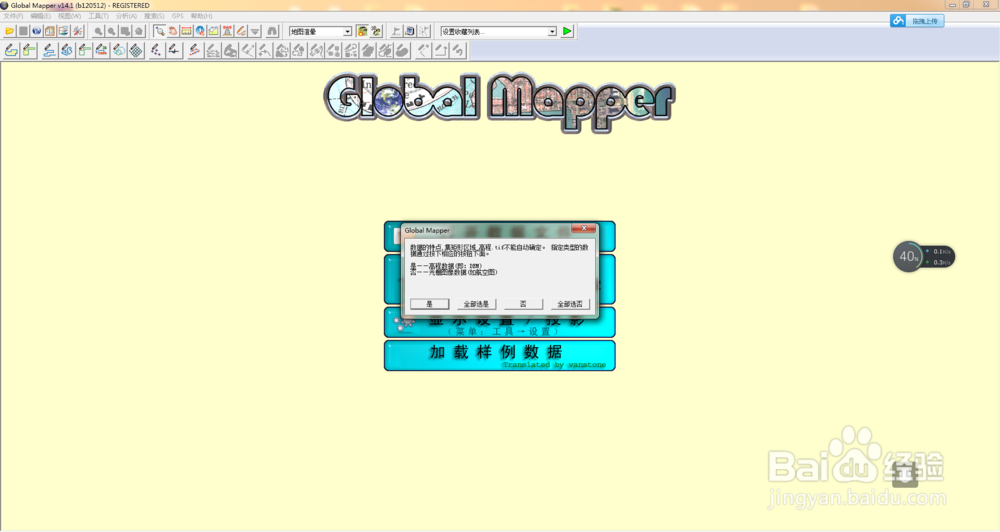Open the 设置收藏列表 favorites dropdown
Image resolution: width=1000 pixels, height=532 pixels.
[498, 31]
